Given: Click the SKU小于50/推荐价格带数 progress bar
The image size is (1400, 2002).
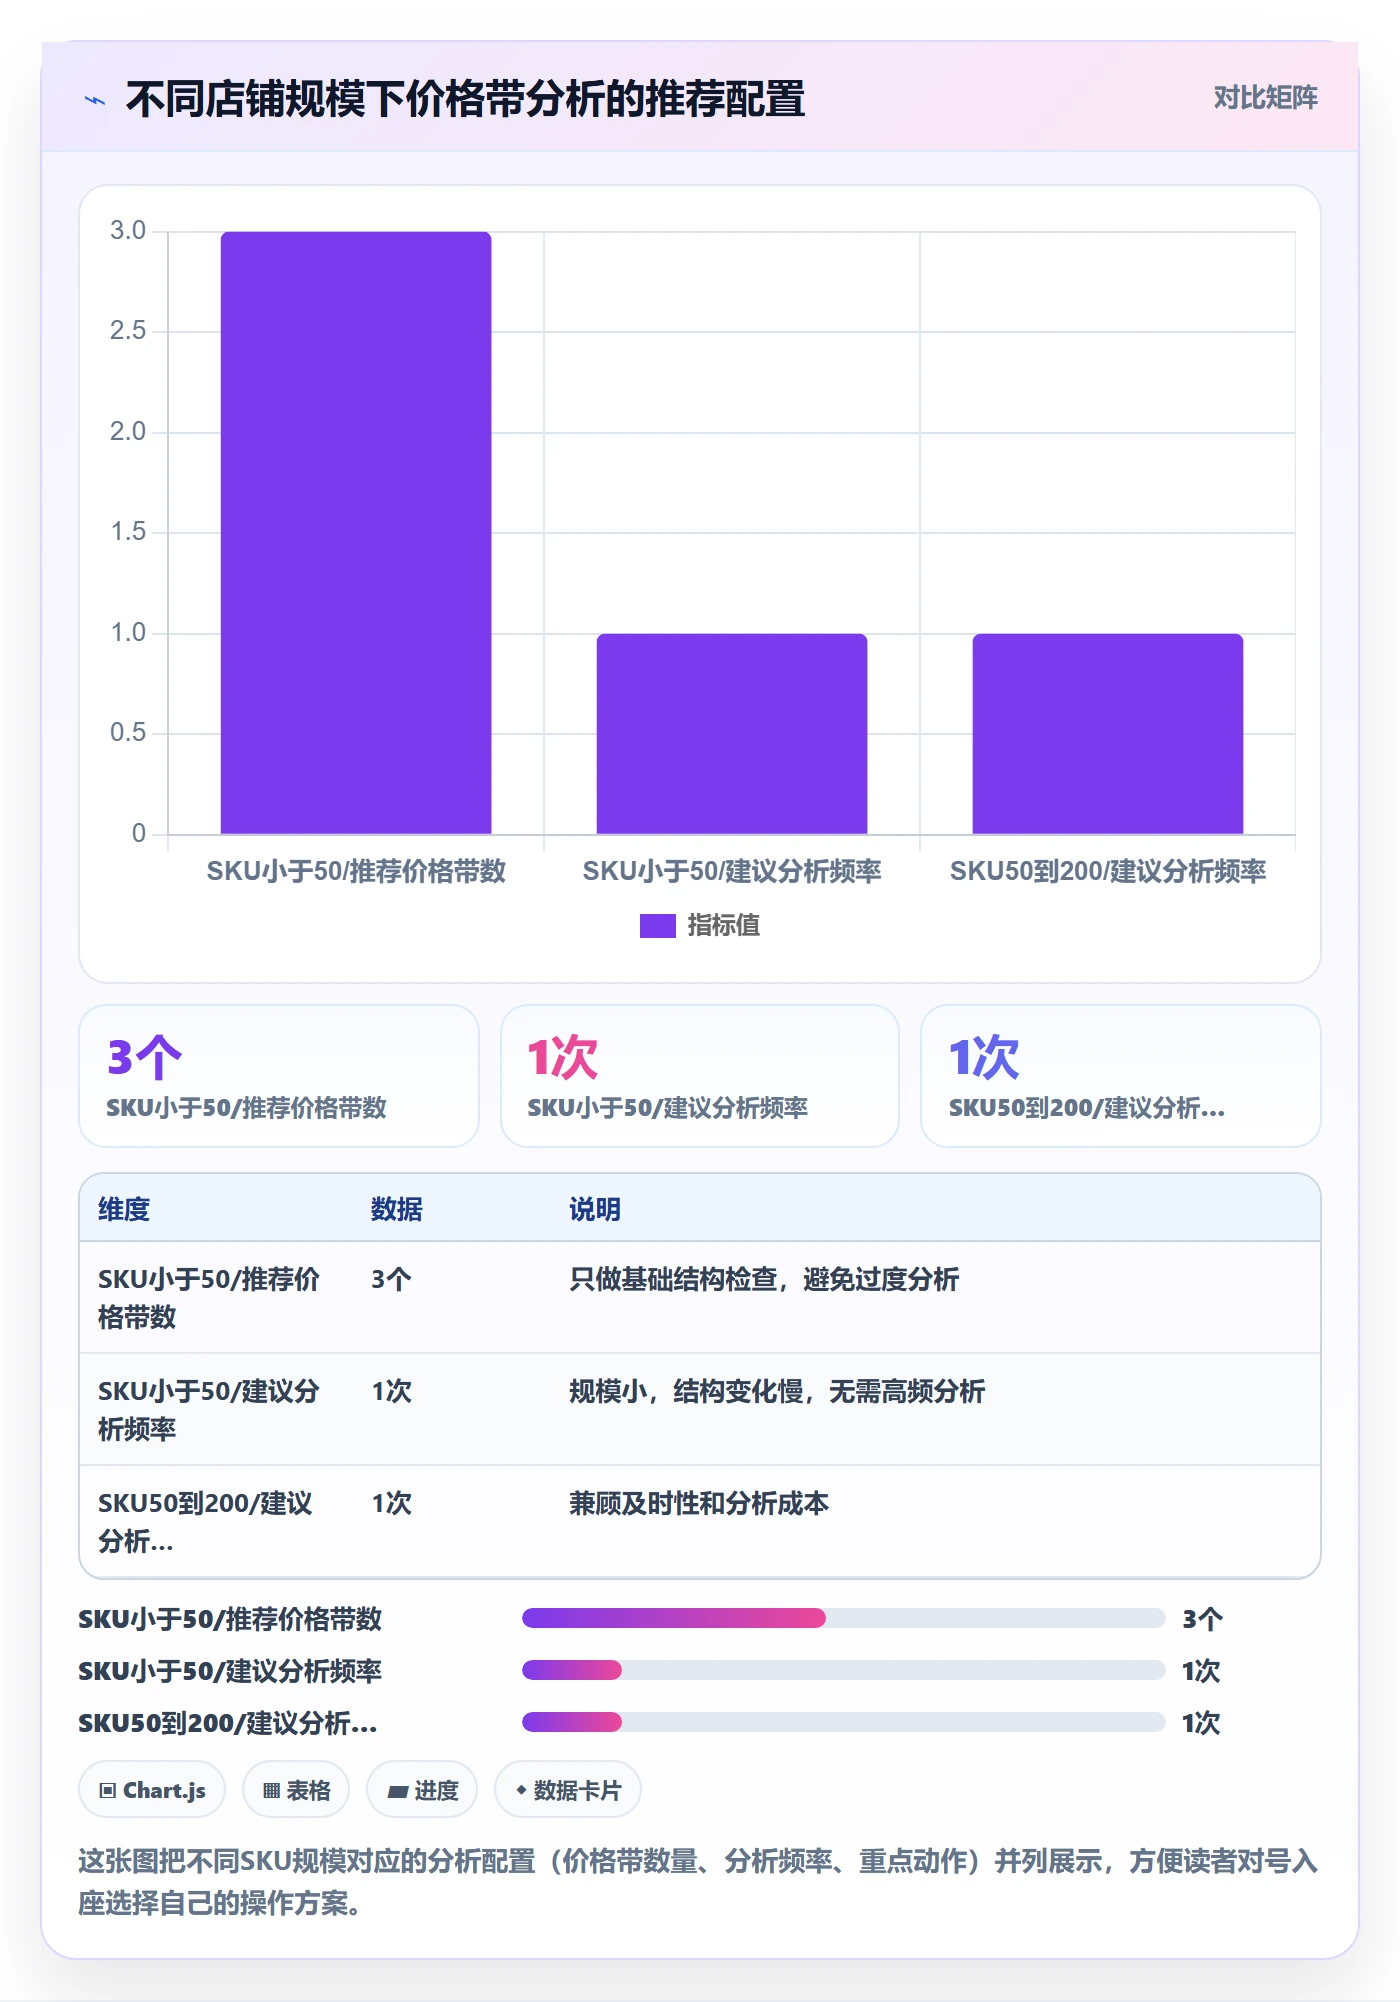Looking at the screenshot, I should pos(843,1618).
